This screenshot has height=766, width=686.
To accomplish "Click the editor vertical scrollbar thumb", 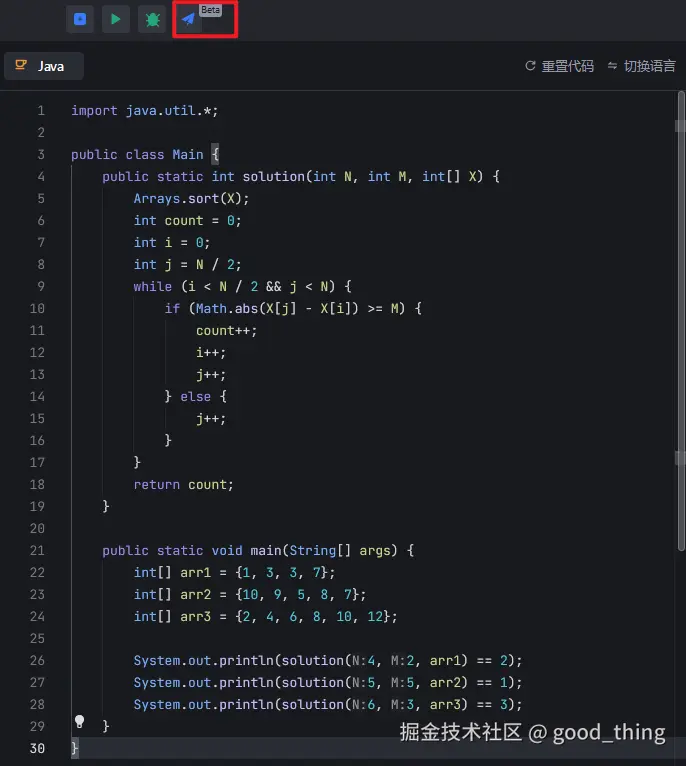I will pyautogui.click(x=681, y=321).
